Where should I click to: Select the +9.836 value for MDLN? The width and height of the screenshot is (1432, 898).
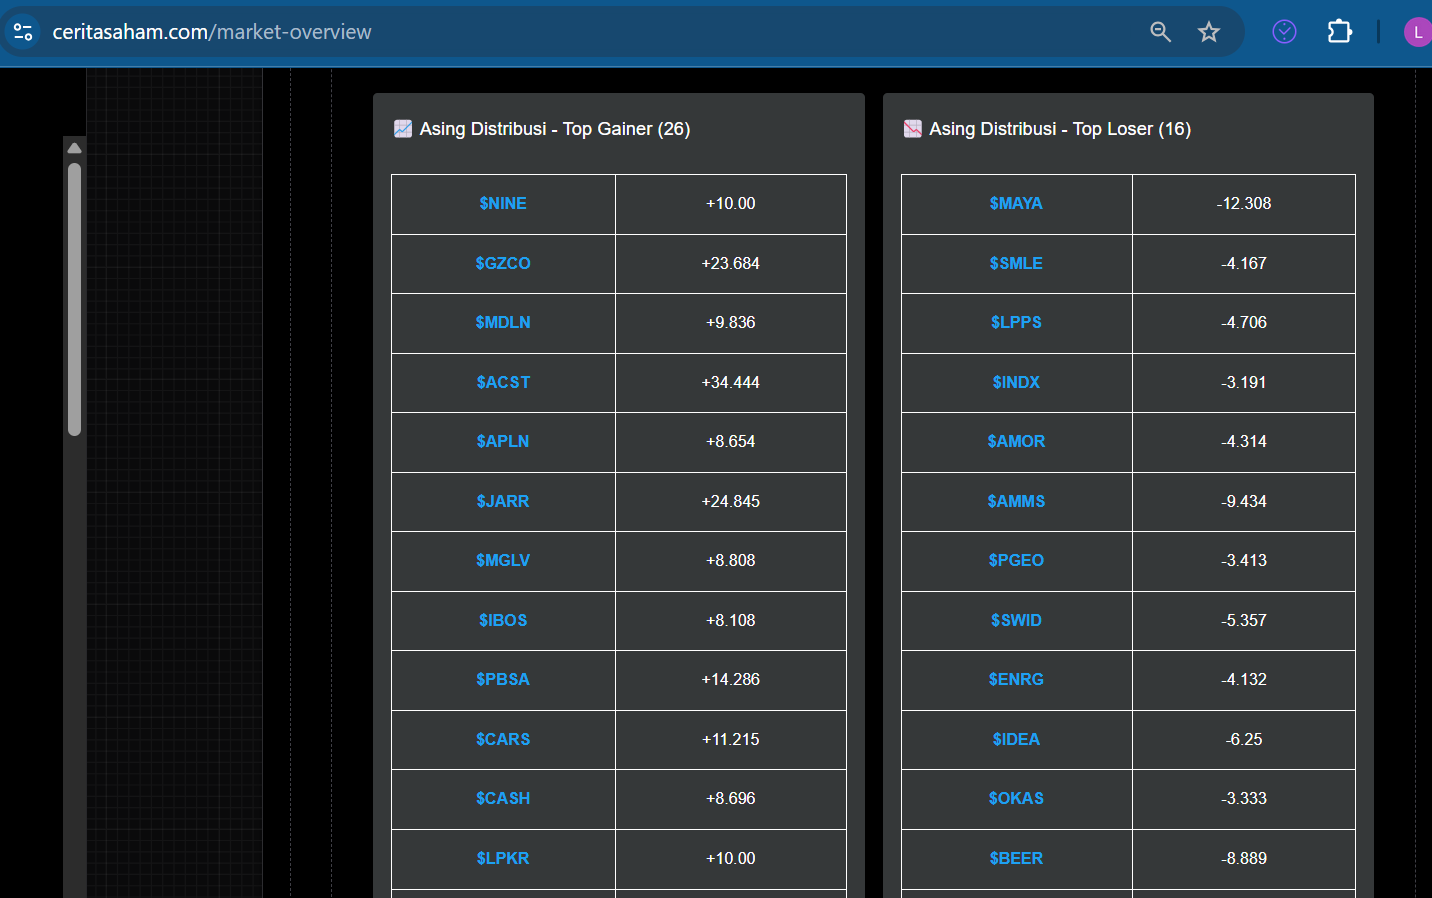[x=731, y=322]
